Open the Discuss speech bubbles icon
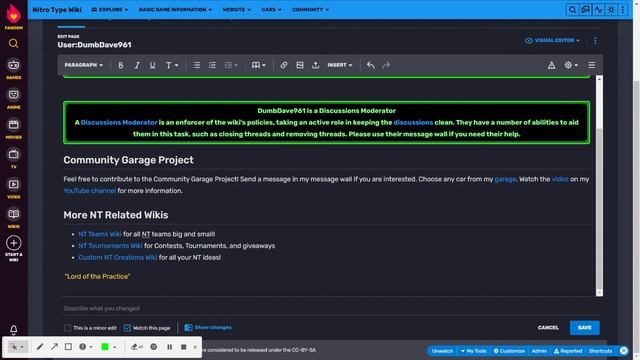640x360 pixels. tap(585, 10)
